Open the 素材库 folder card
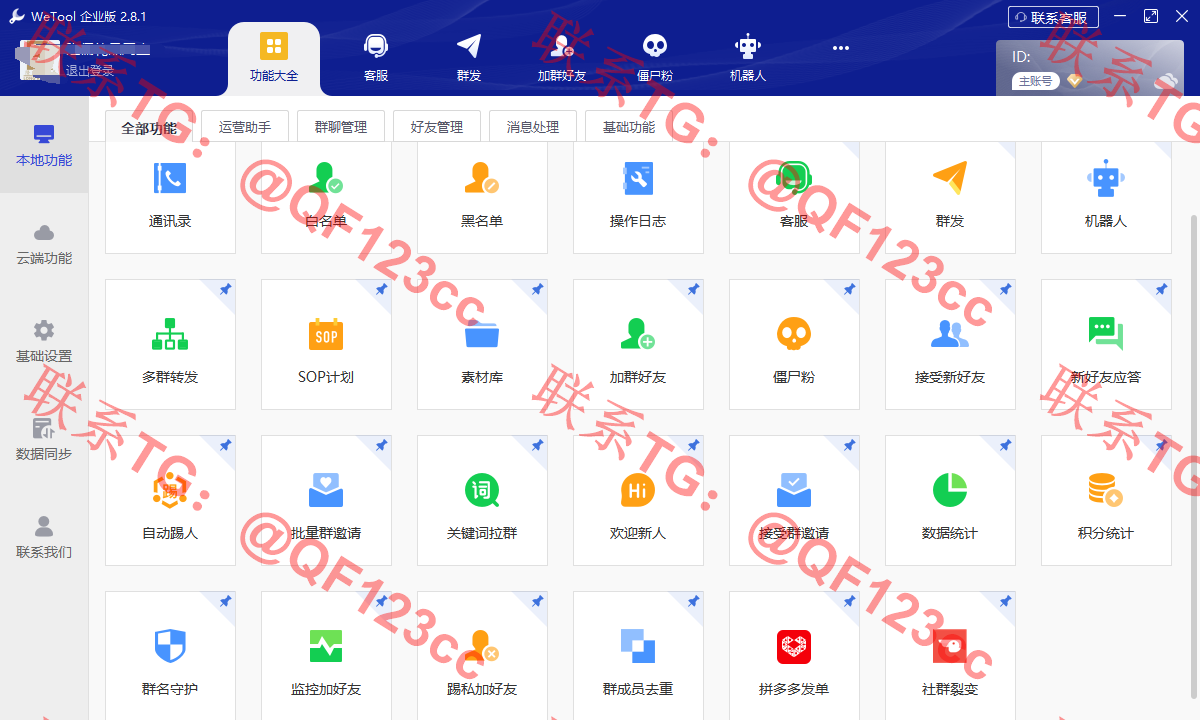 point(482,344)
